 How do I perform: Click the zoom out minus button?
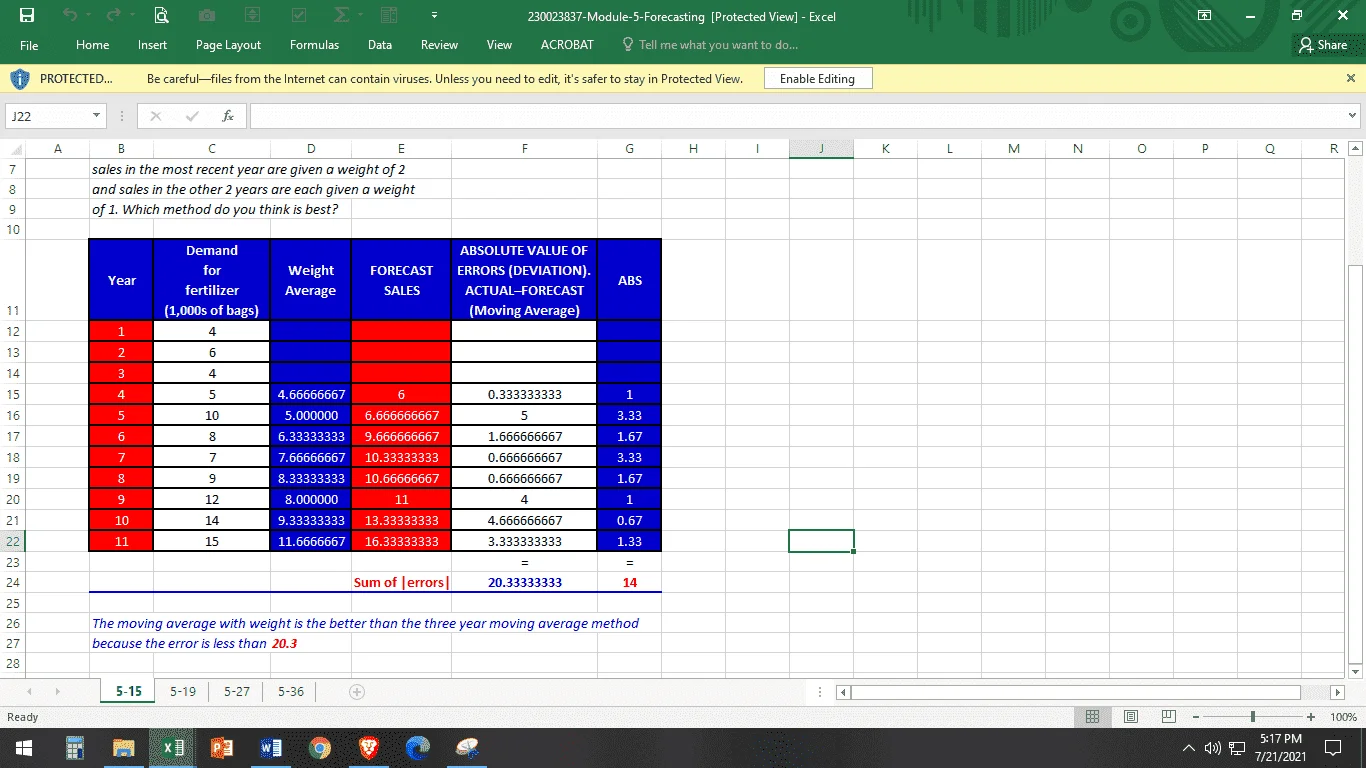point(1196,717)
